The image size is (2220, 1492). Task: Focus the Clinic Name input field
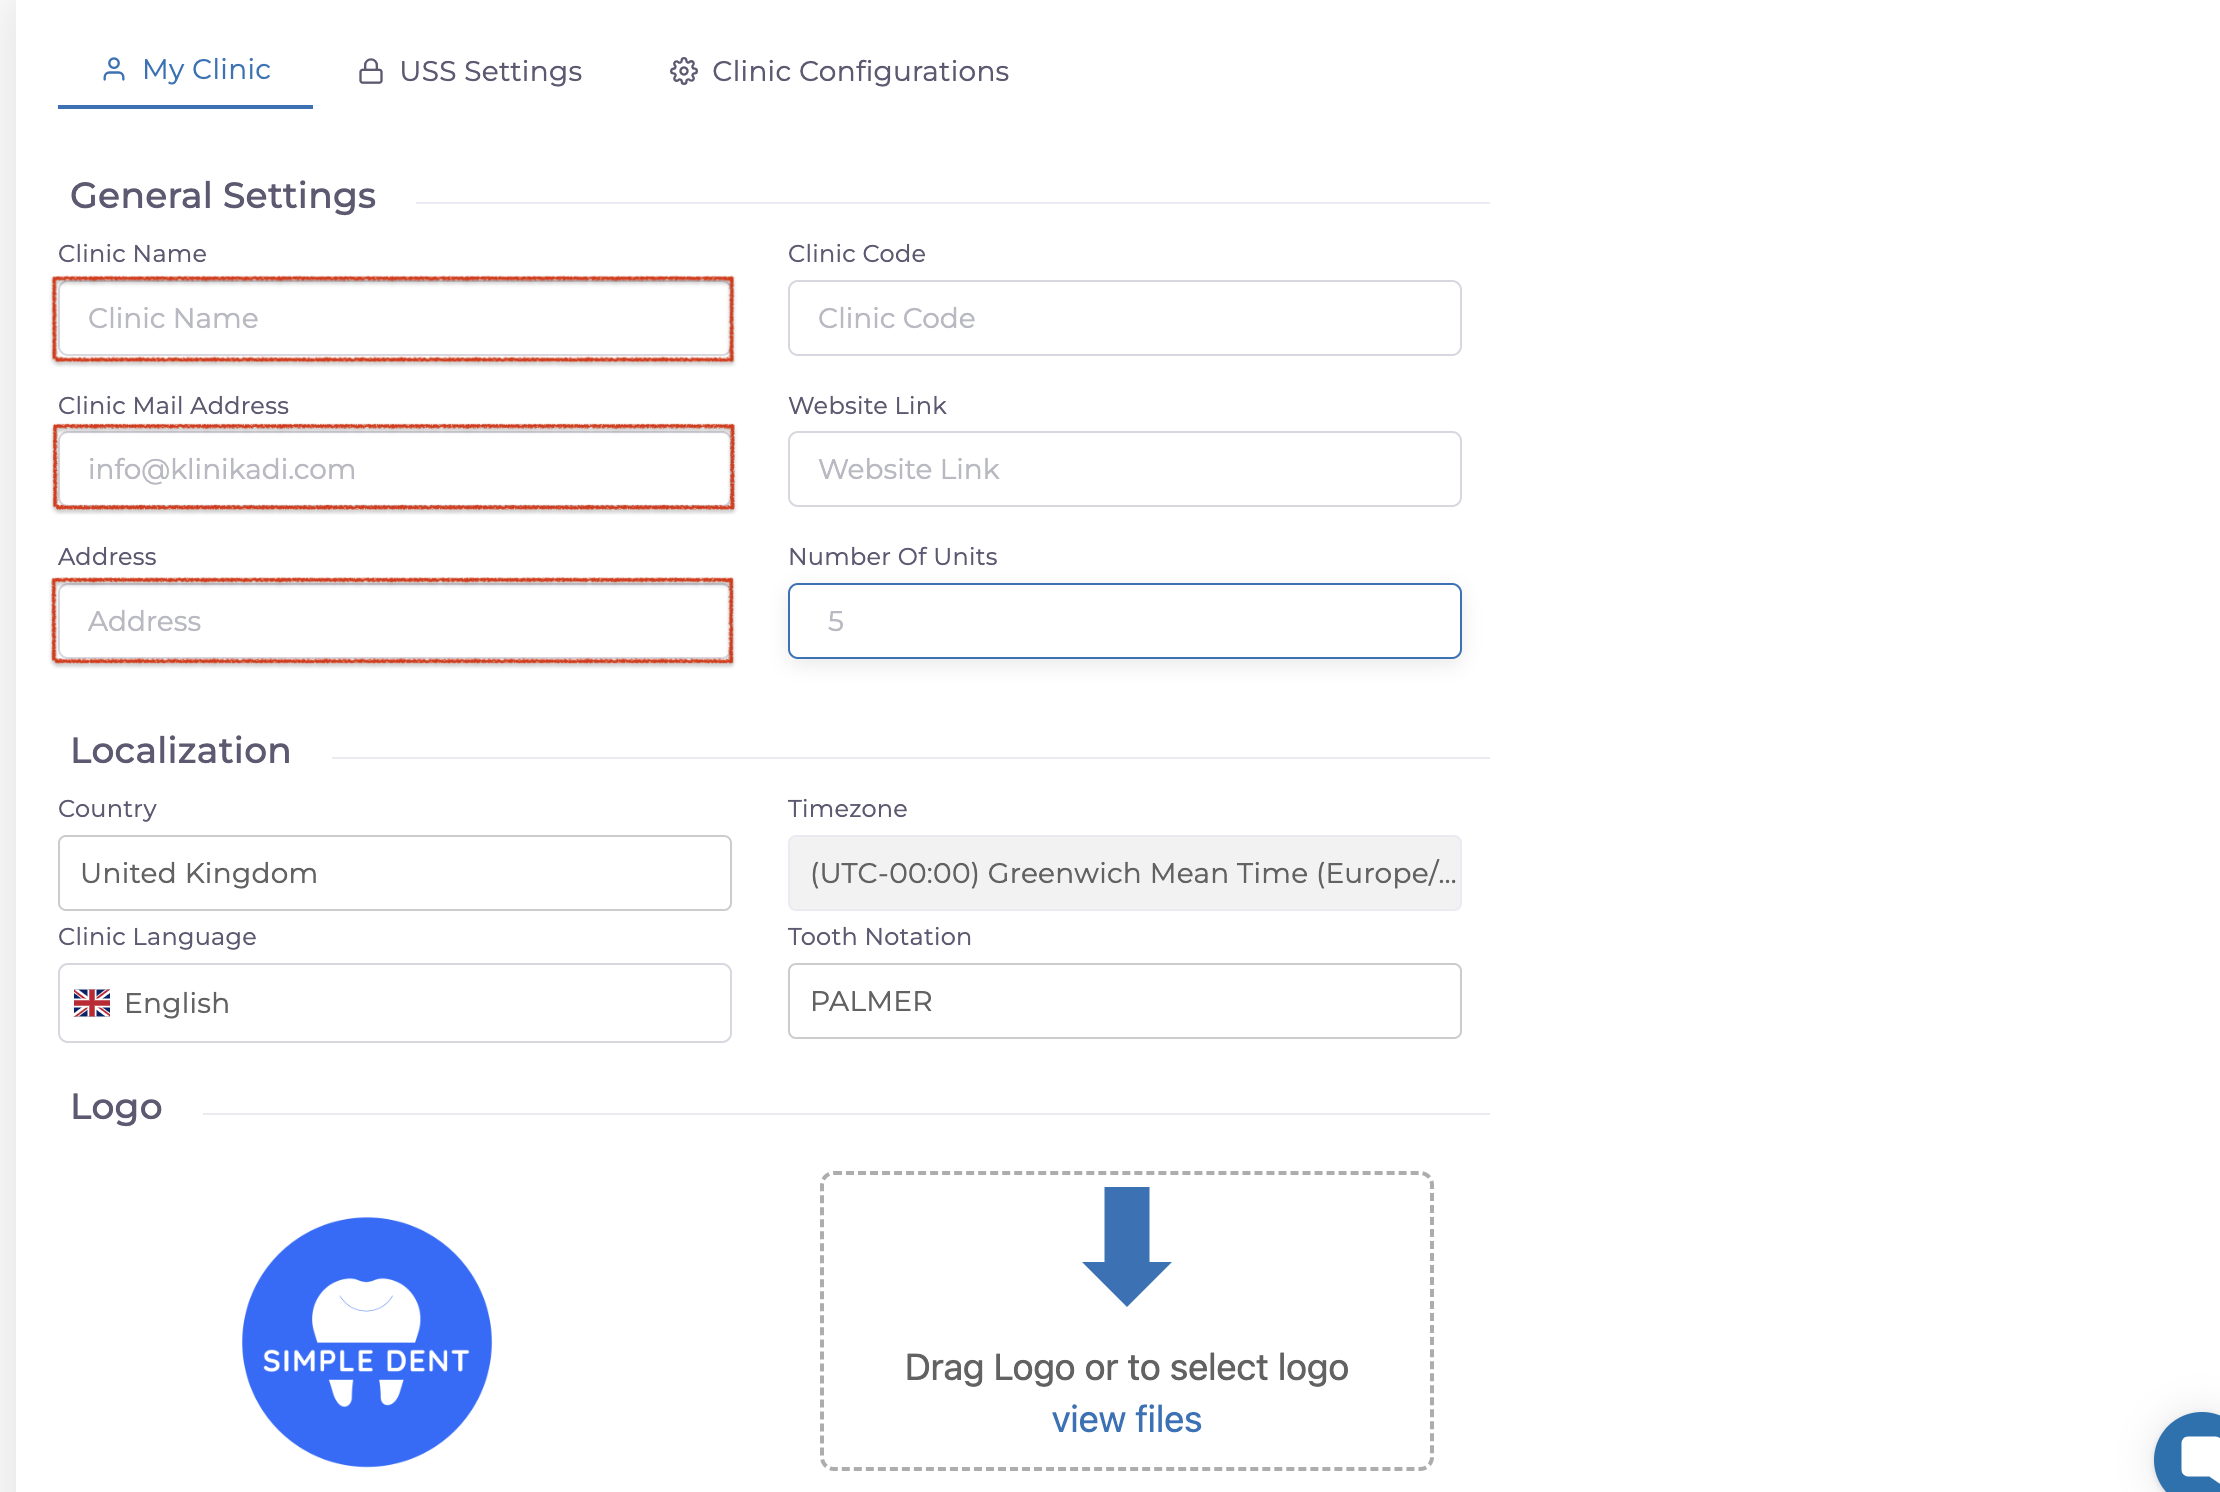[x=395, y=318]
